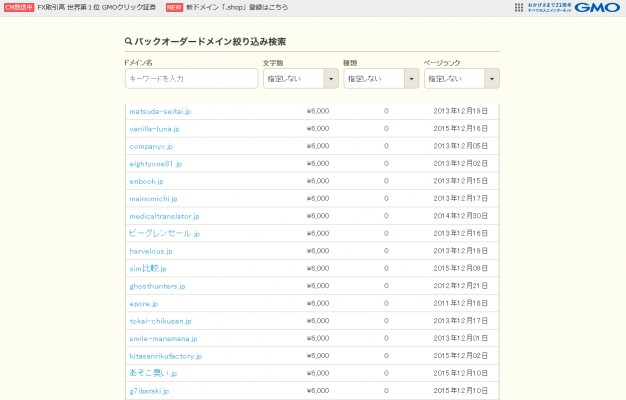The image size is (626, 400).
Task: Click the page rank 0 in smile-manamana.jp row
Action: coord(386,338)
